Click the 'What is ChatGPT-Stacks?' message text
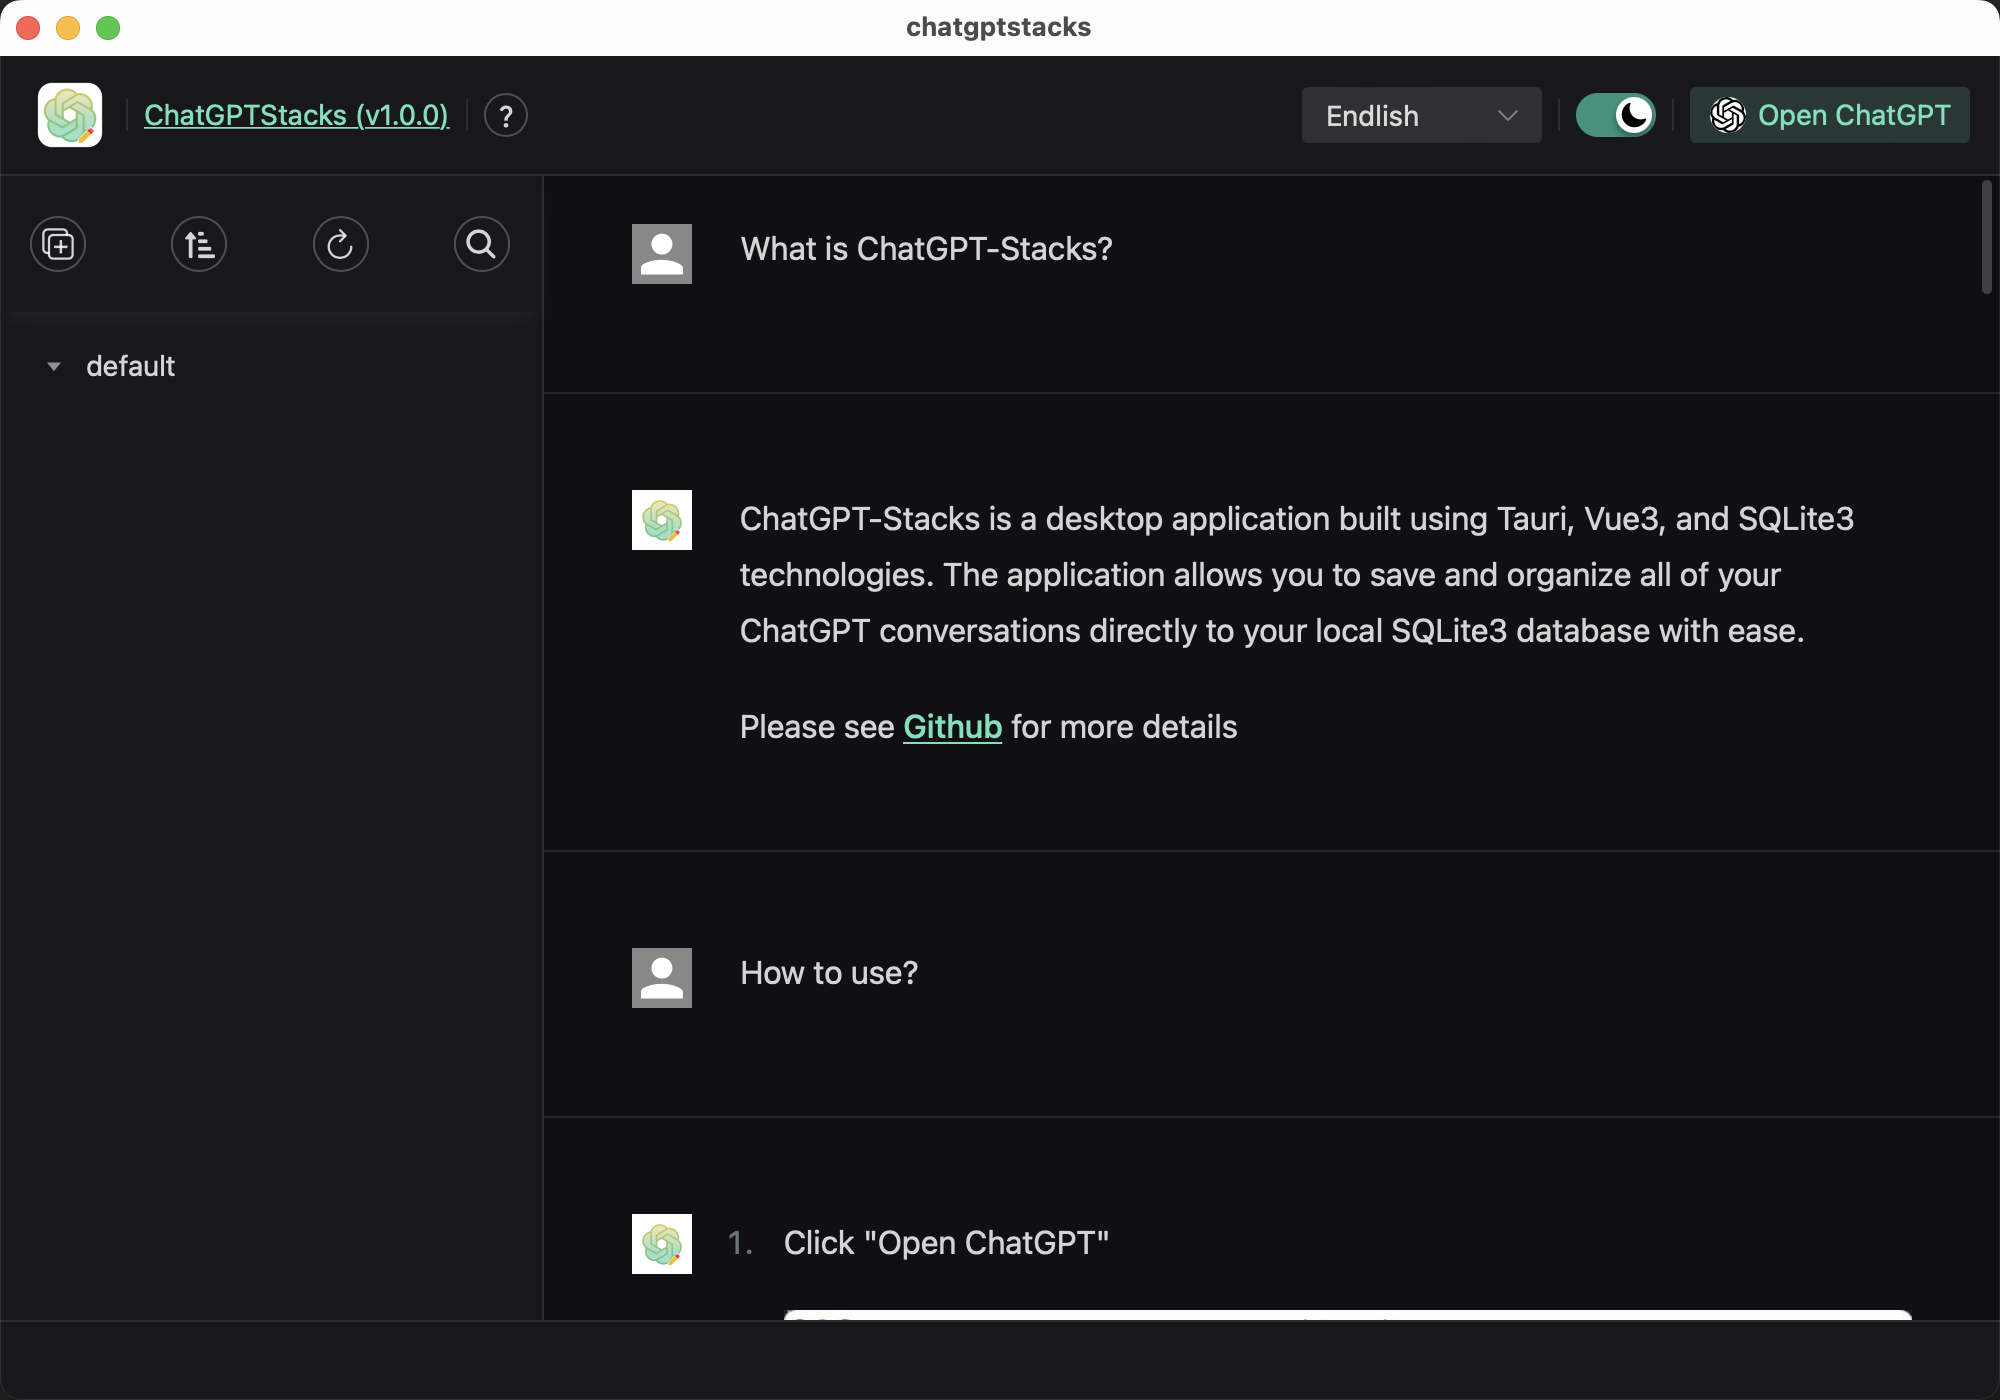The image size is (2000, 1400). 926,249
